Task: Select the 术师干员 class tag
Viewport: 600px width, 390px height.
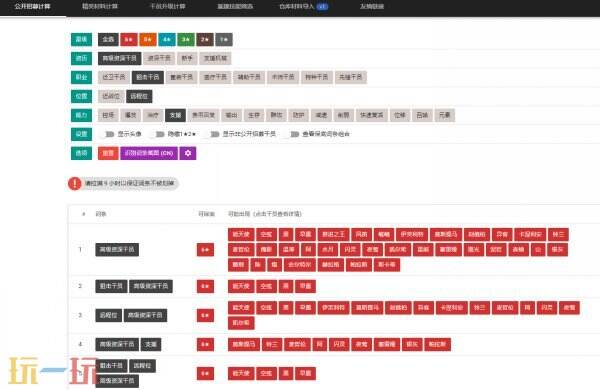Action: (283, 77)
